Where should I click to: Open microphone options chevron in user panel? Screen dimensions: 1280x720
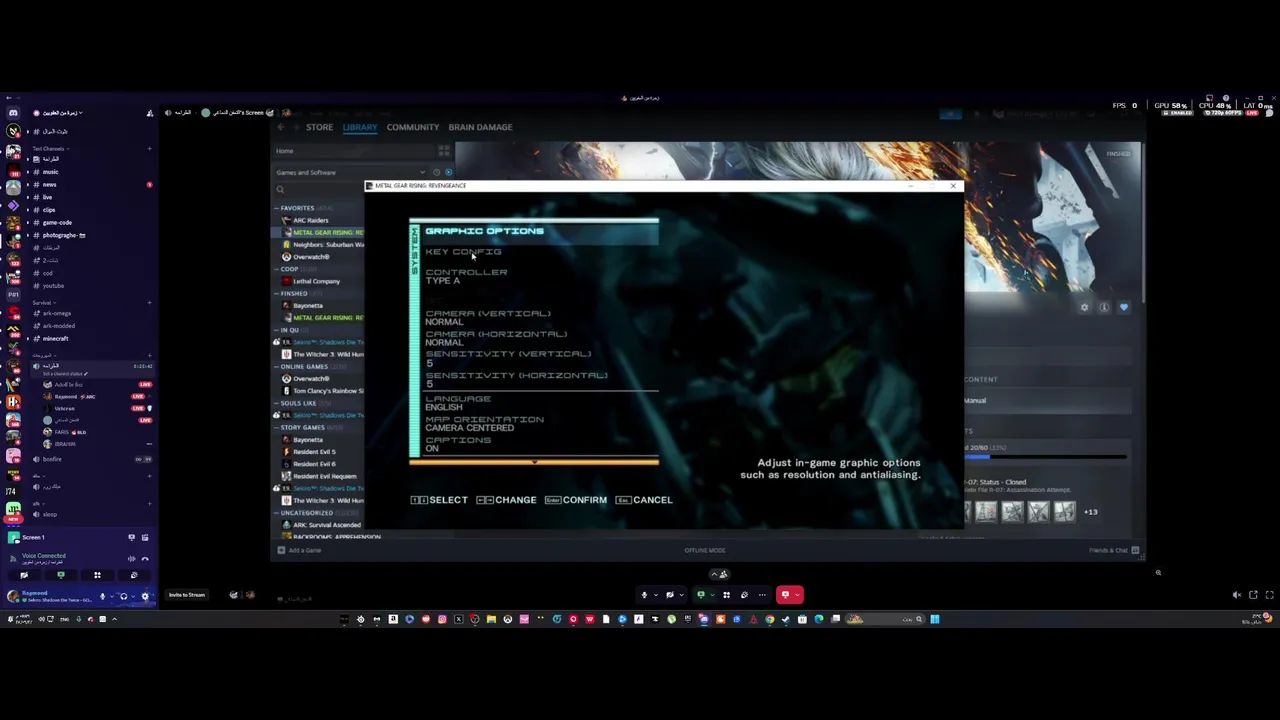coord(112,596)
